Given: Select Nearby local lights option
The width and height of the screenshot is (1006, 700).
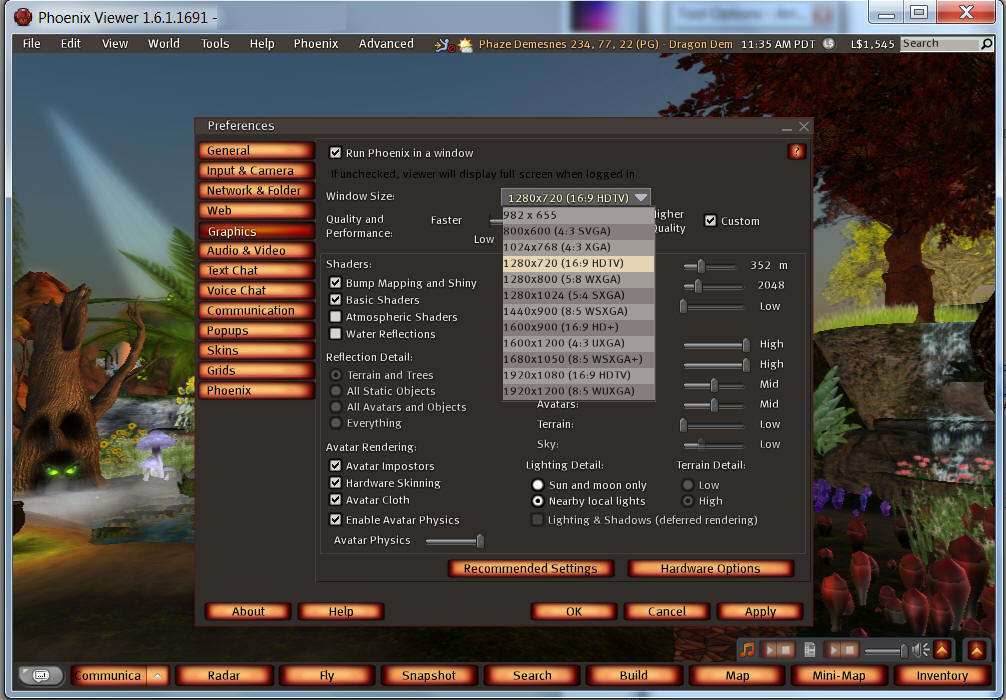Looking at the screenshot, I should click(538, 501).
